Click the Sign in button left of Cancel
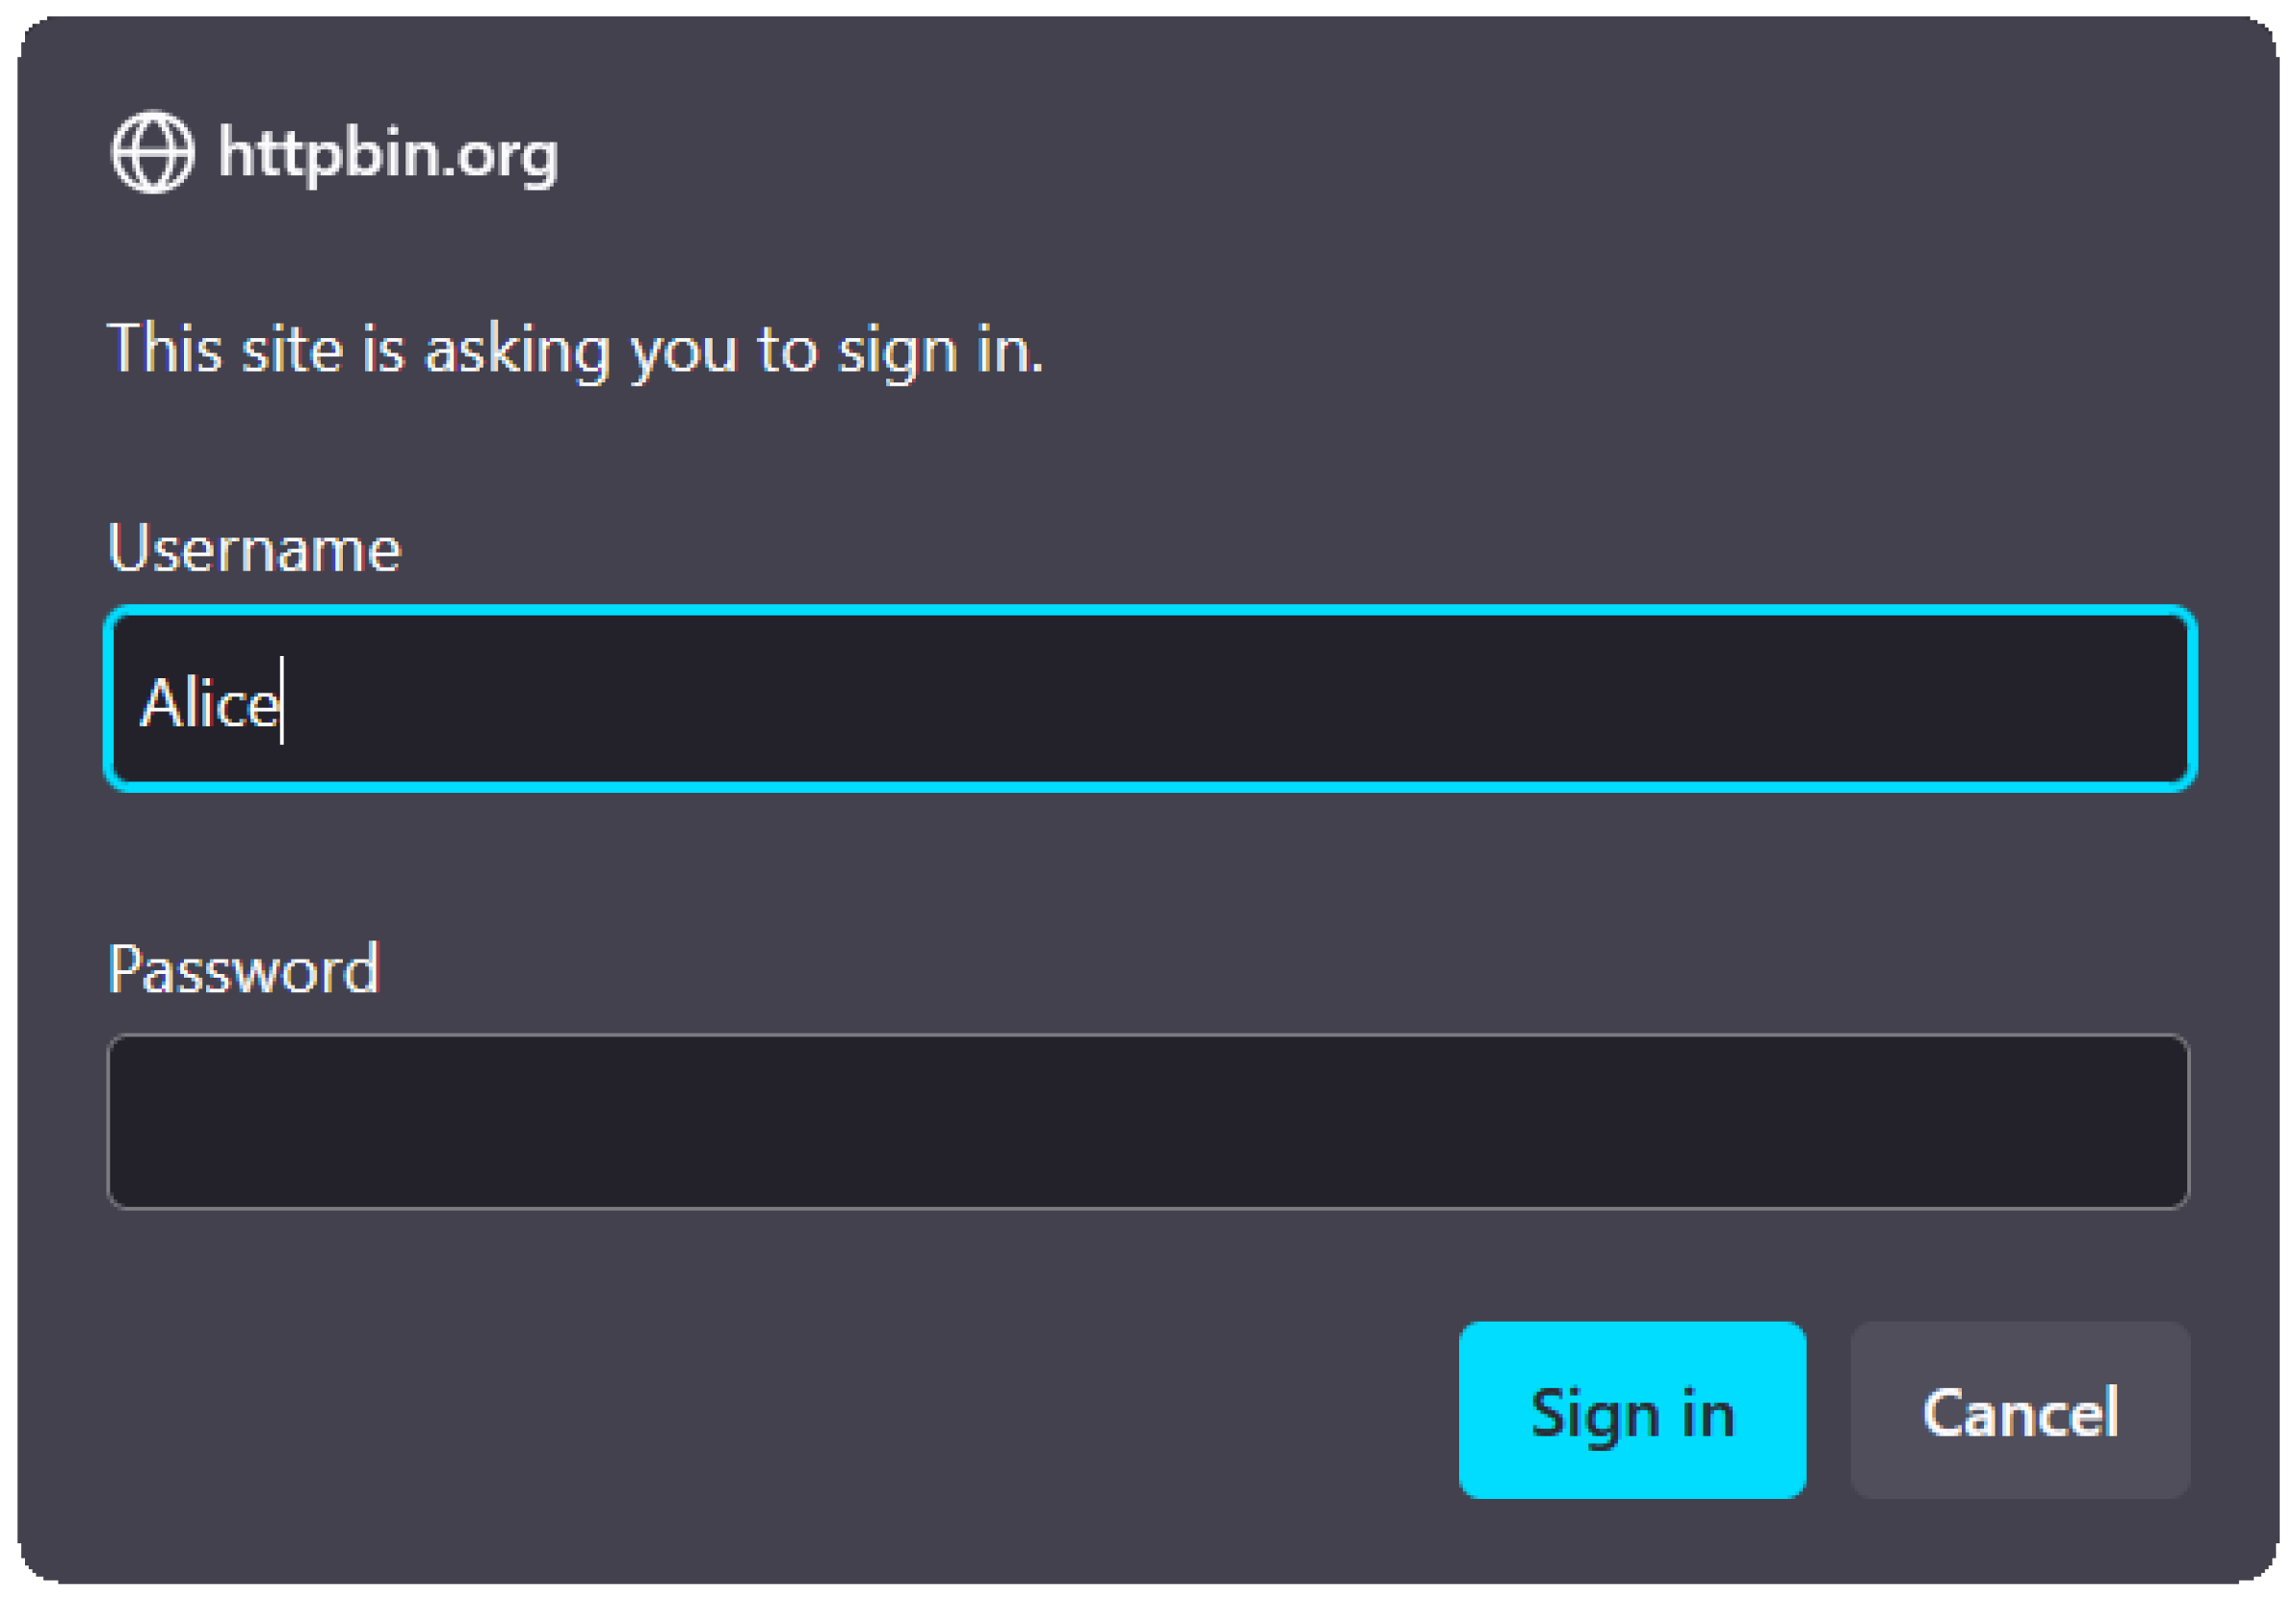2296x1603 pixels. pos(1632,1411)
